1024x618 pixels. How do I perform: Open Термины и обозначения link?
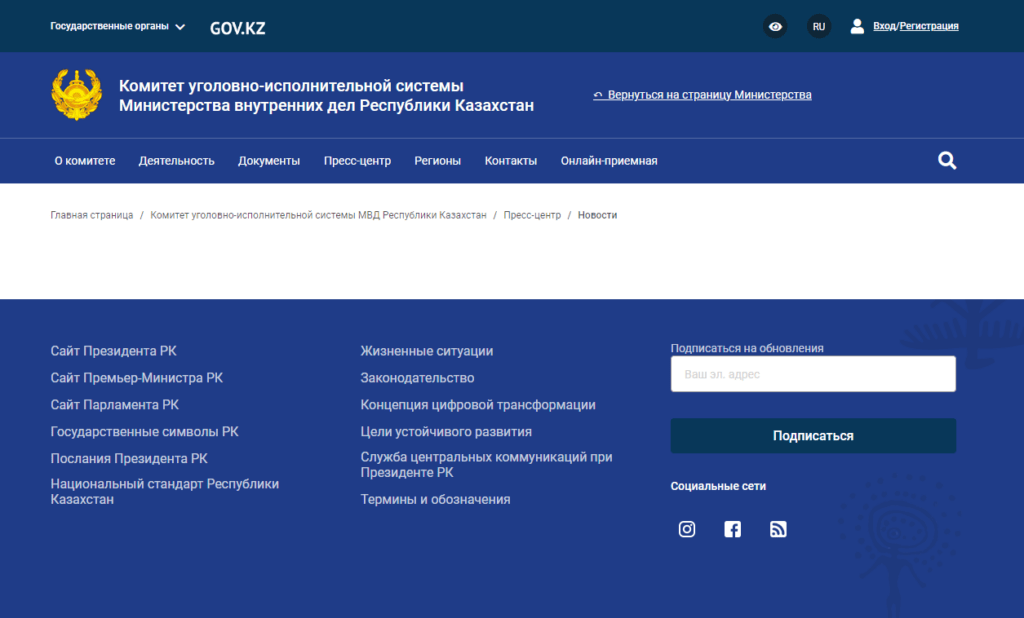pos(436,499)
